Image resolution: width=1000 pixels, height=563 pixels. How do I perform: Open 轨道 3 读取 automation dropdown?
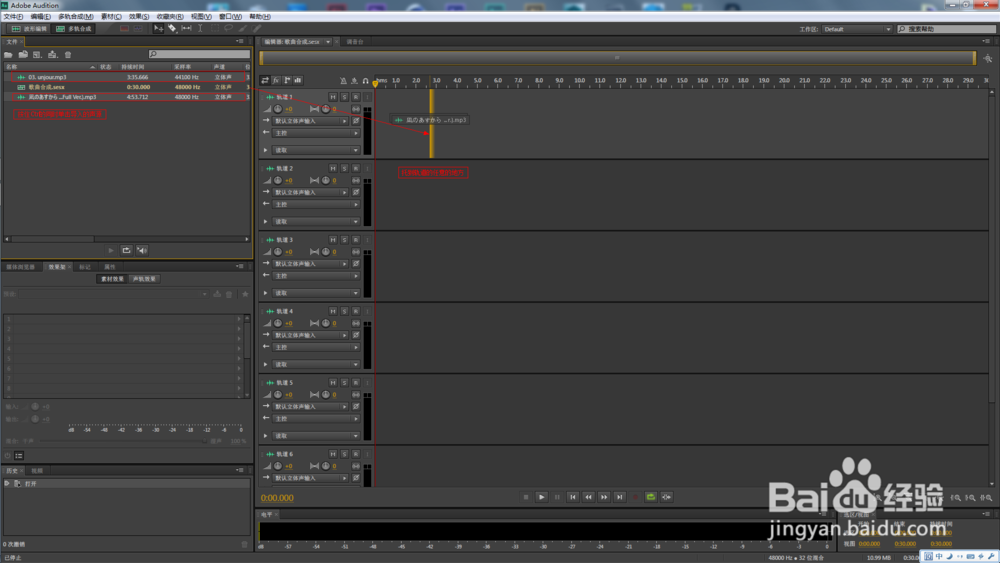coord(316,293)
